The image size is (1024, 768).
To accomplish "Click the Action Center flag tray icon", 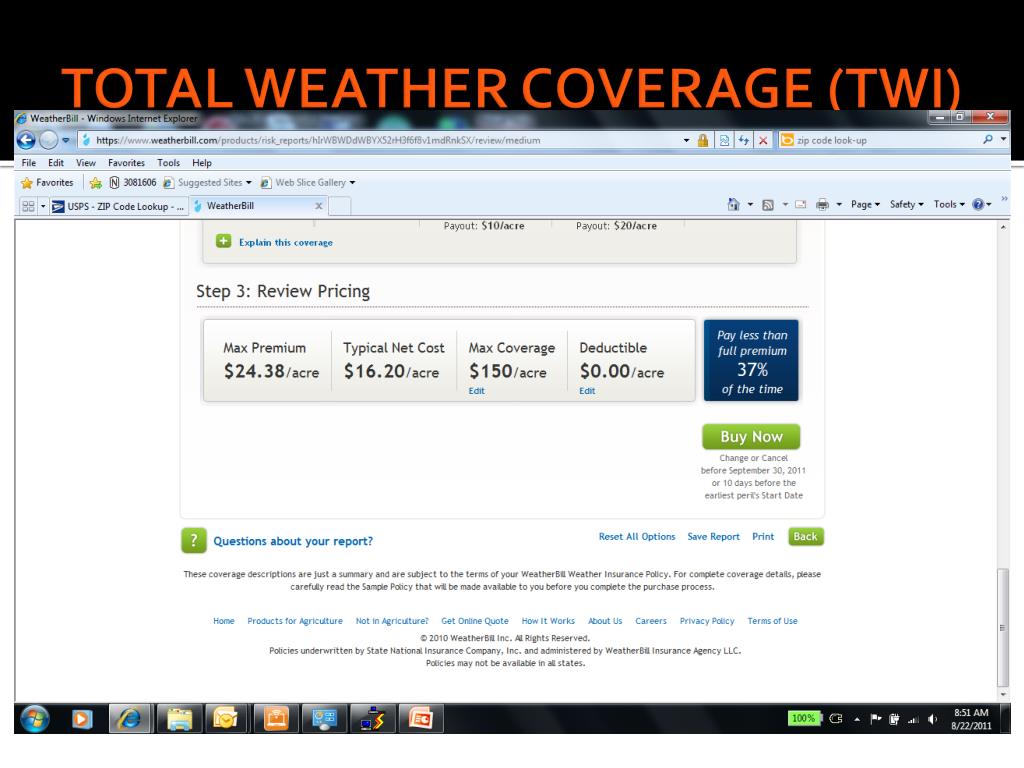I will (876, 719).
